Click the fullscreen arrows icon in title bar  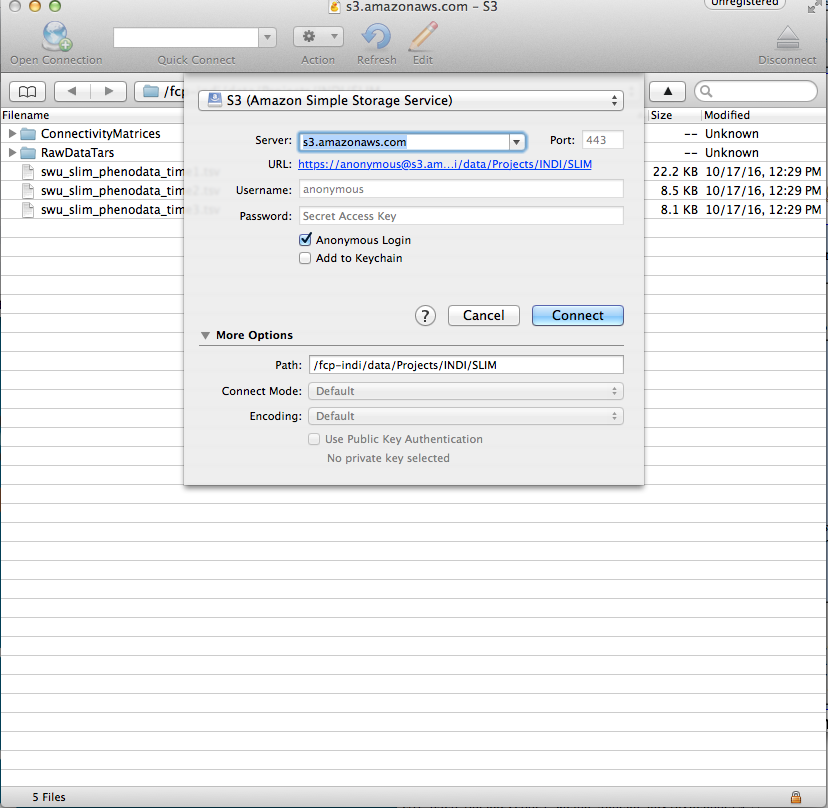[x=815, y=6]
